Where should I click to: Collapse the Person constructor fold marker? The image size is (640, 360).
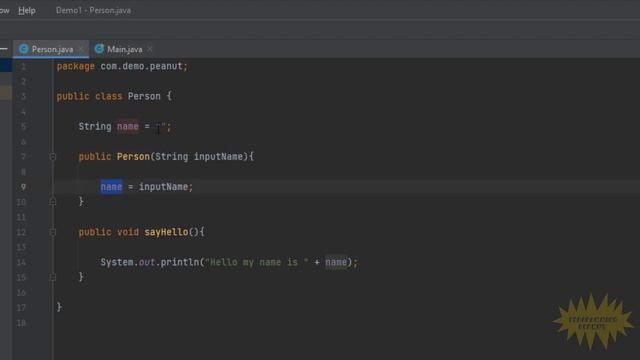click(53, 157)
